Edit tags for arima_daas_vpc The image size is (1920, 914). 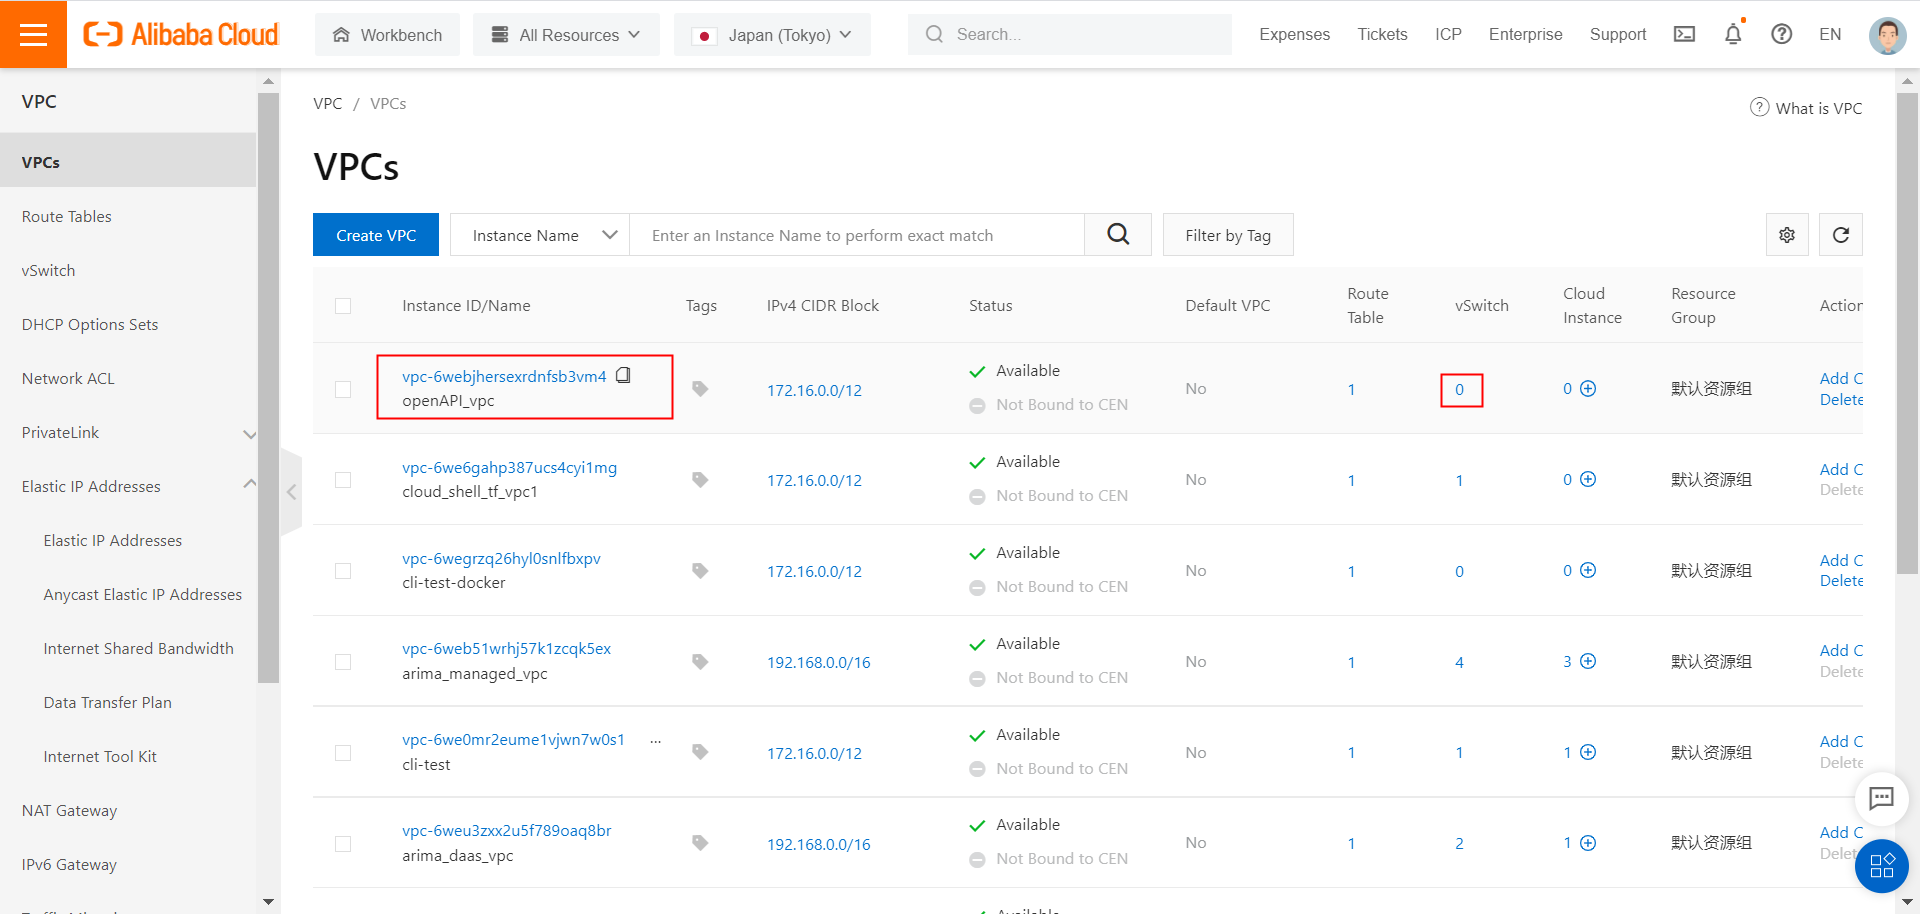700,843
